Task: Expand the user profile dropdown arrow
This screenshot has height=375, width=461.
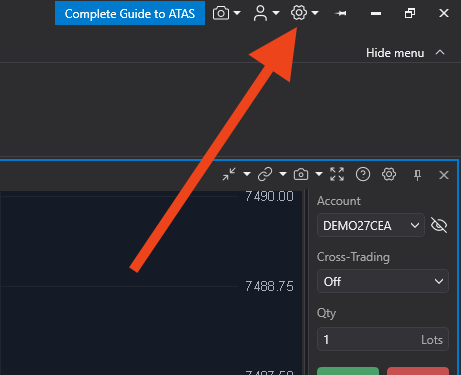Action: [x=276, y=13]
